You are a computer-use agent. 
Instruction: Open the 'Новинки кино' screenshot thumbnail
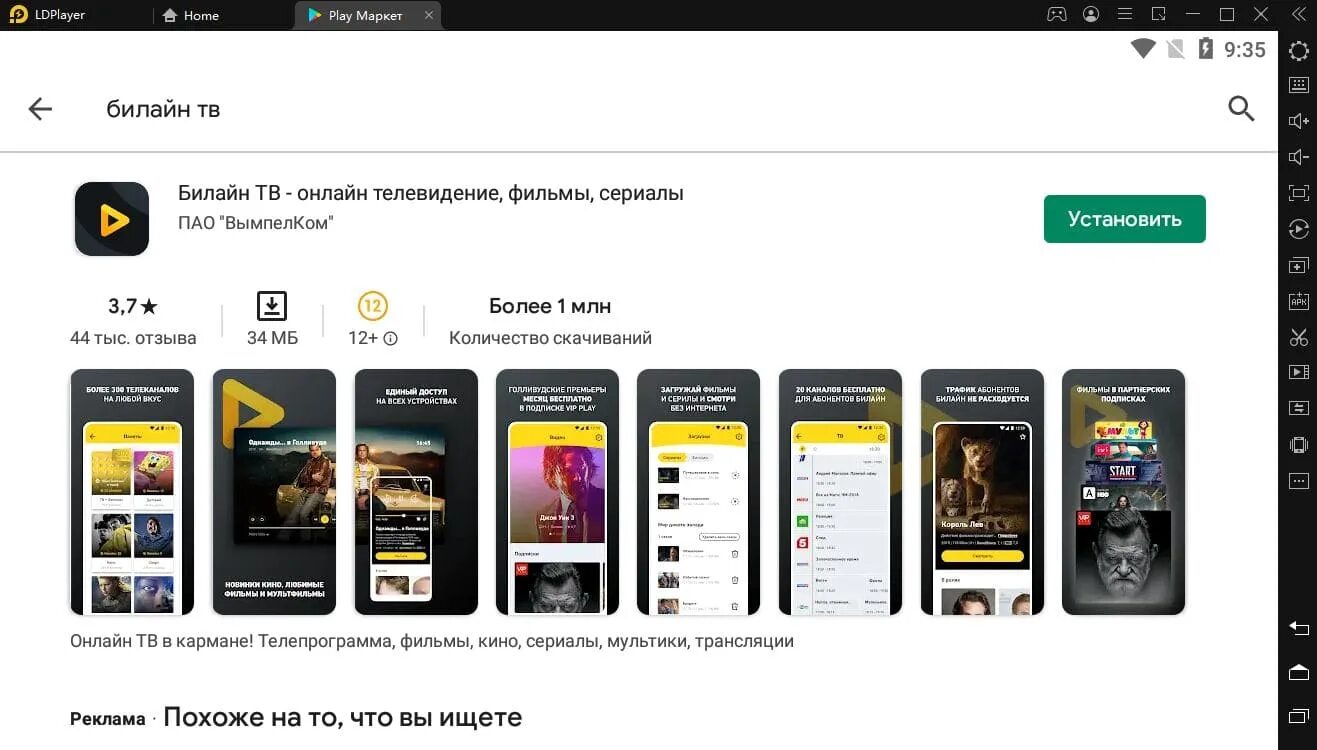pyautogui.click(x=274, y=492)
